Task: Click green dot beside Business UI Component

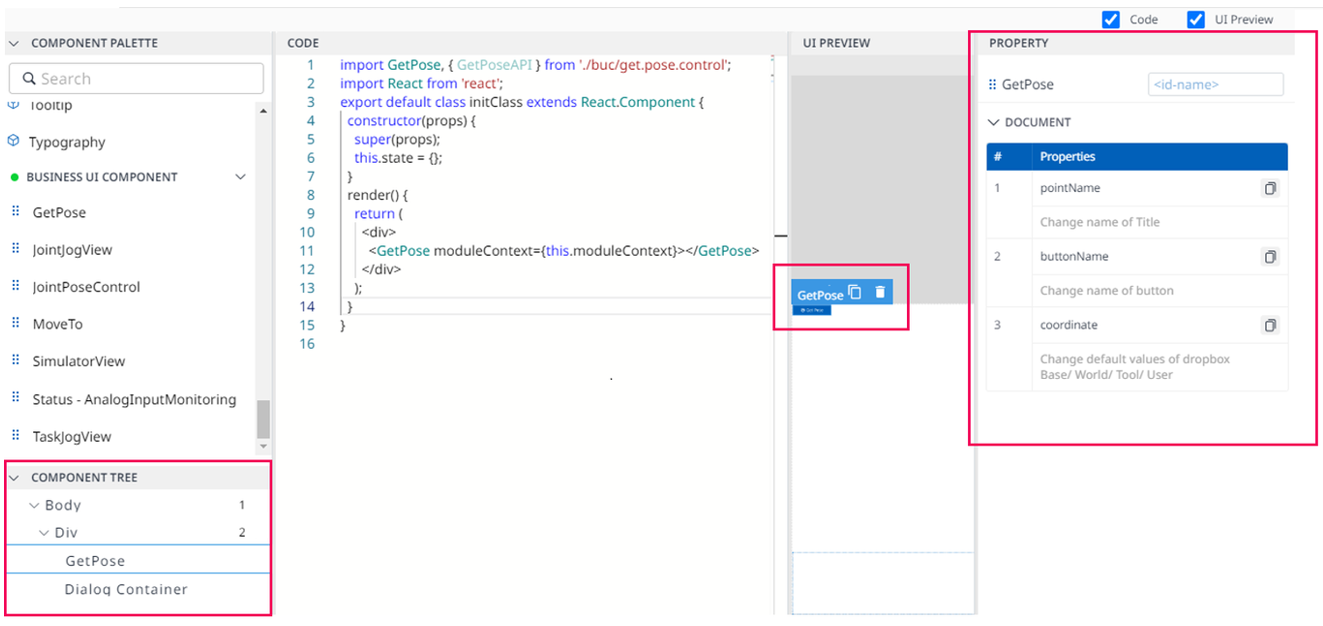Action: pyautogui.click(x=15, y=177)
